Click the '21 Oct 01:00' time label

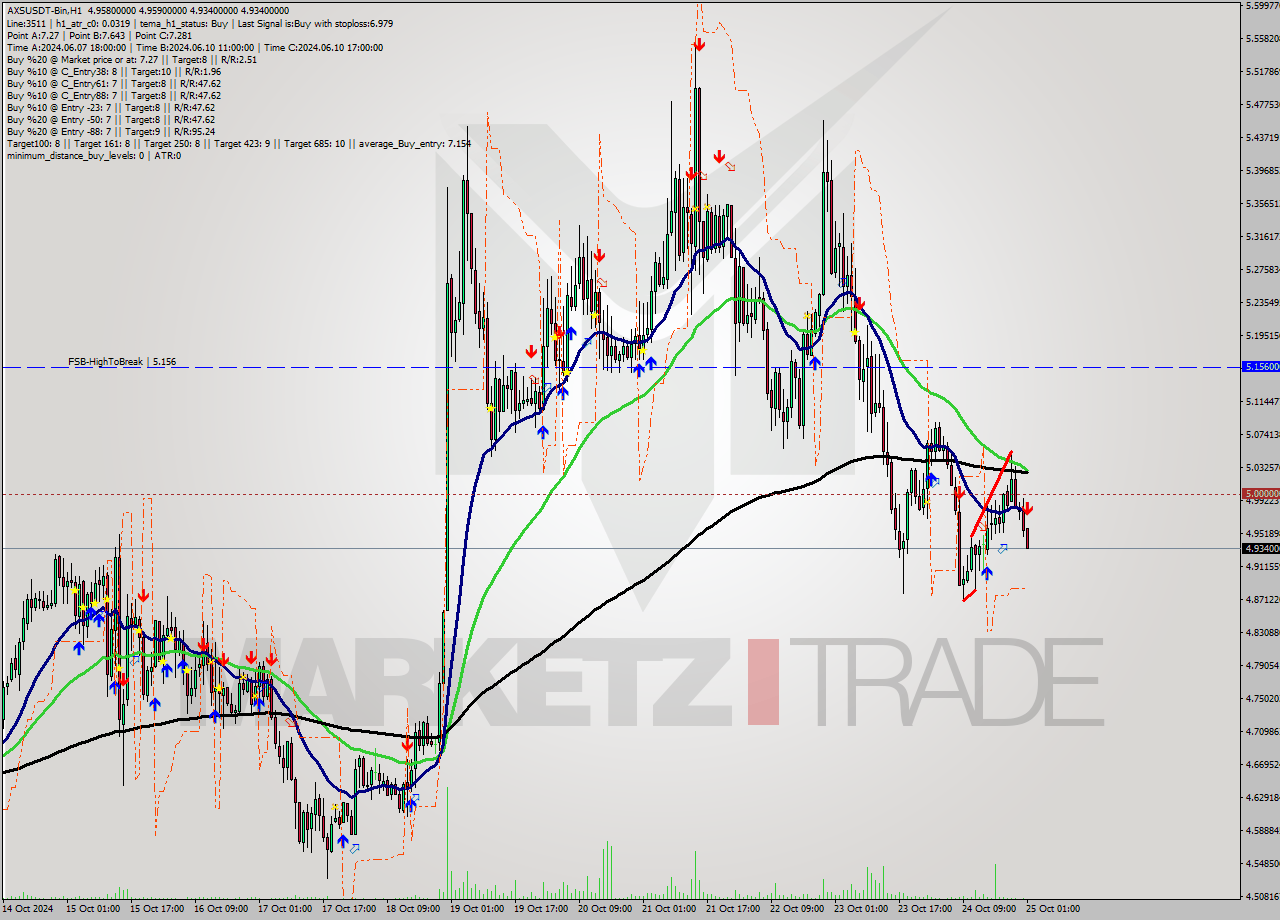pyautogui.click(x=669, y=909)
